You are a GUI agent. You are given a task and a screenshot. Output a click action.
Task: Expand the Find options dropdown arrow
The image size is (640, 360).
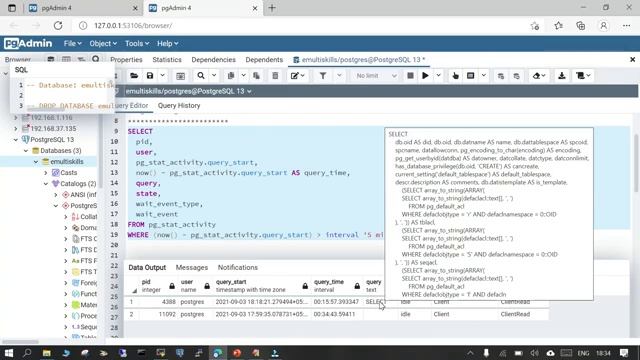point(213,76)
